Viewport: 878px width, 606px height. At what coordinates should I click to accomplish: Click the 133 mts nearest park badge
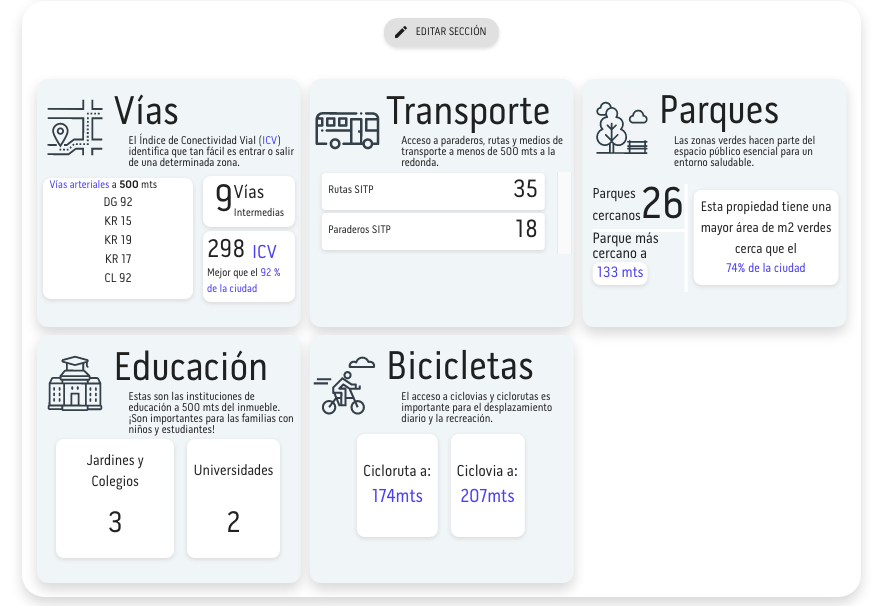point(620,272)
